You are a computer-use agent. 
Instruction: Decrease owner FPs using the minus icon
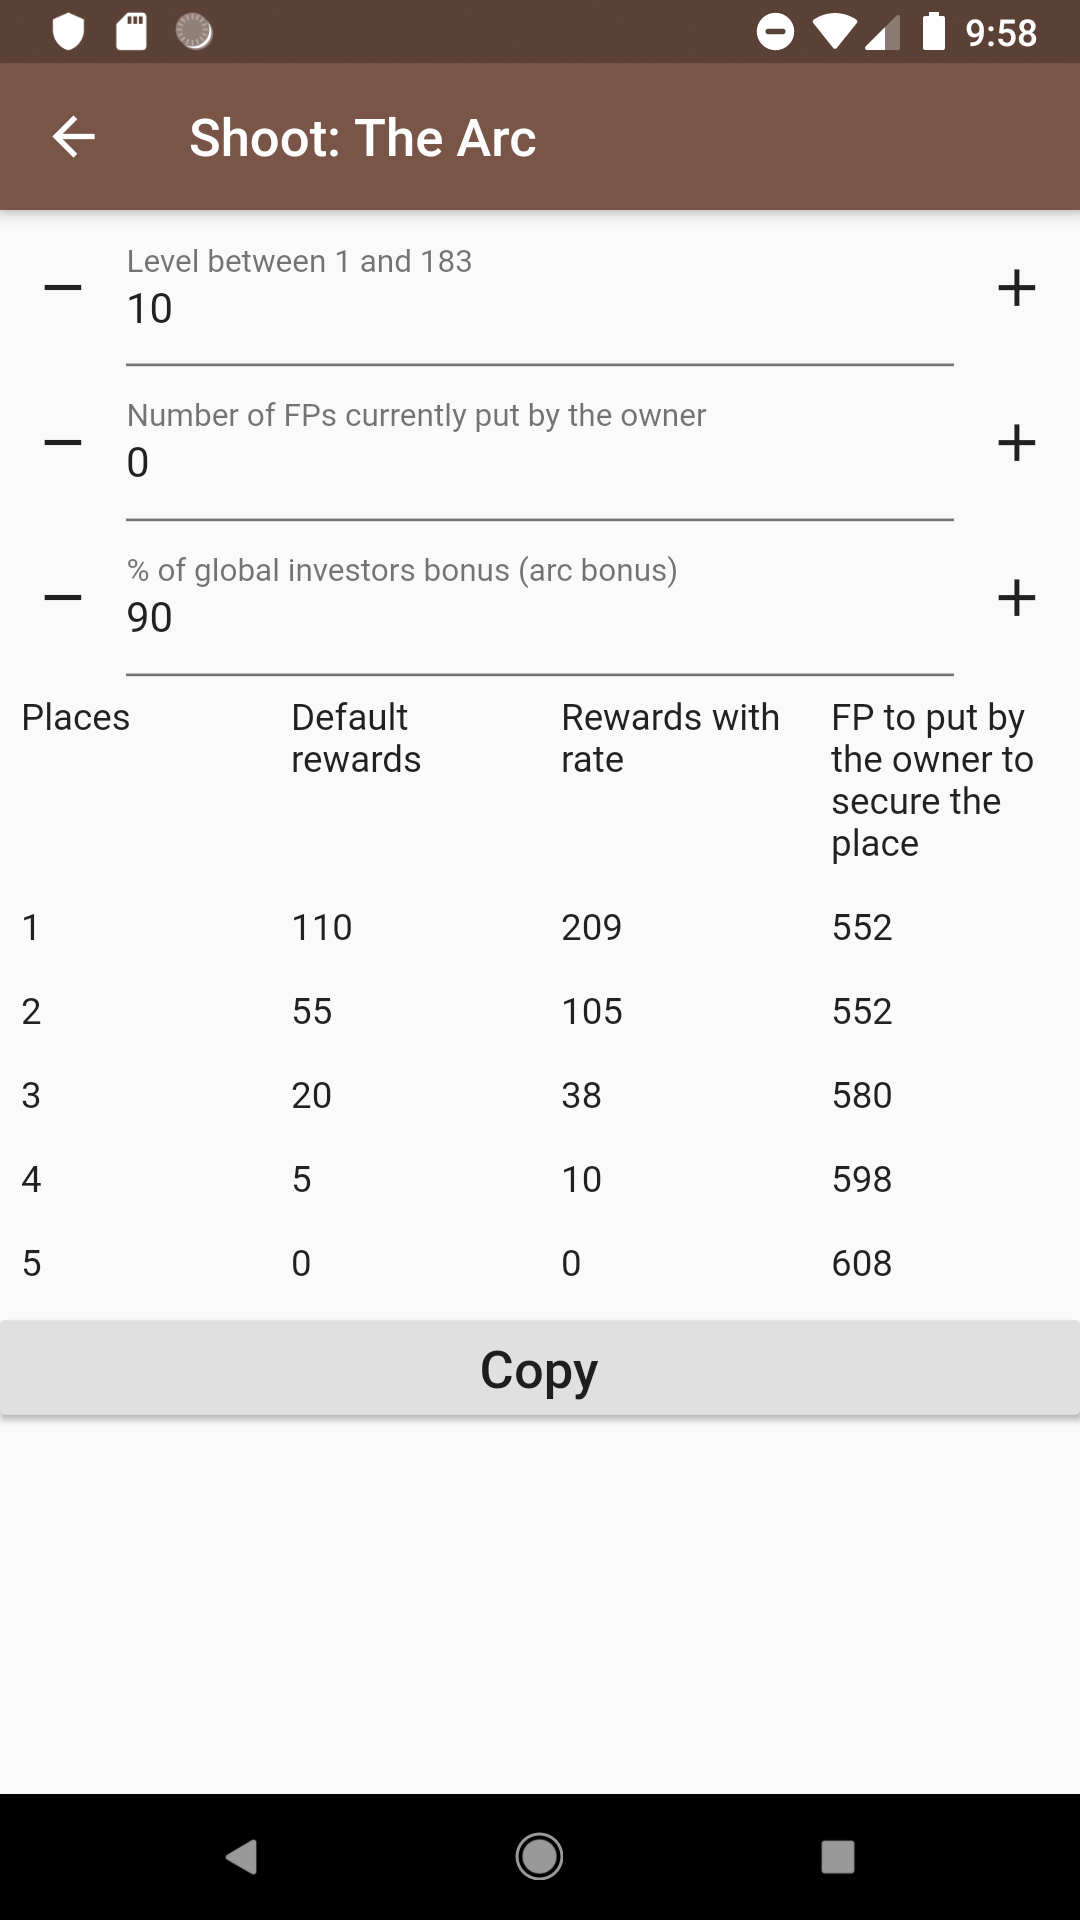click(x=62, y=443)
